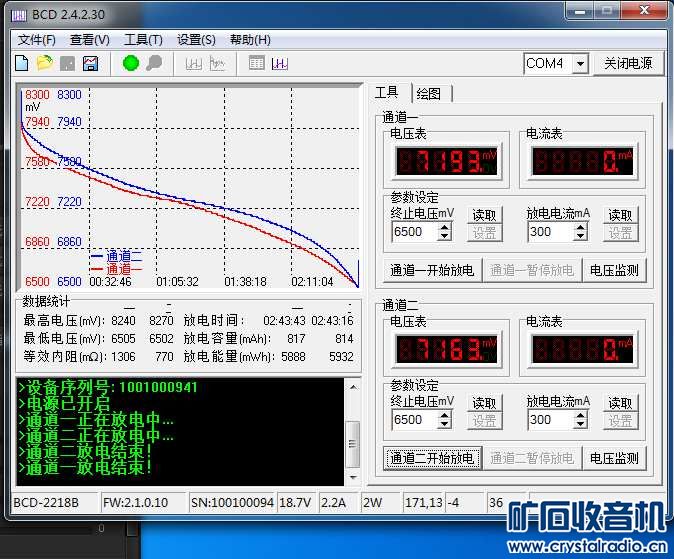Screen dimensions: 674x559
Task: Open the 工具(T) menu
Action: 143,40
